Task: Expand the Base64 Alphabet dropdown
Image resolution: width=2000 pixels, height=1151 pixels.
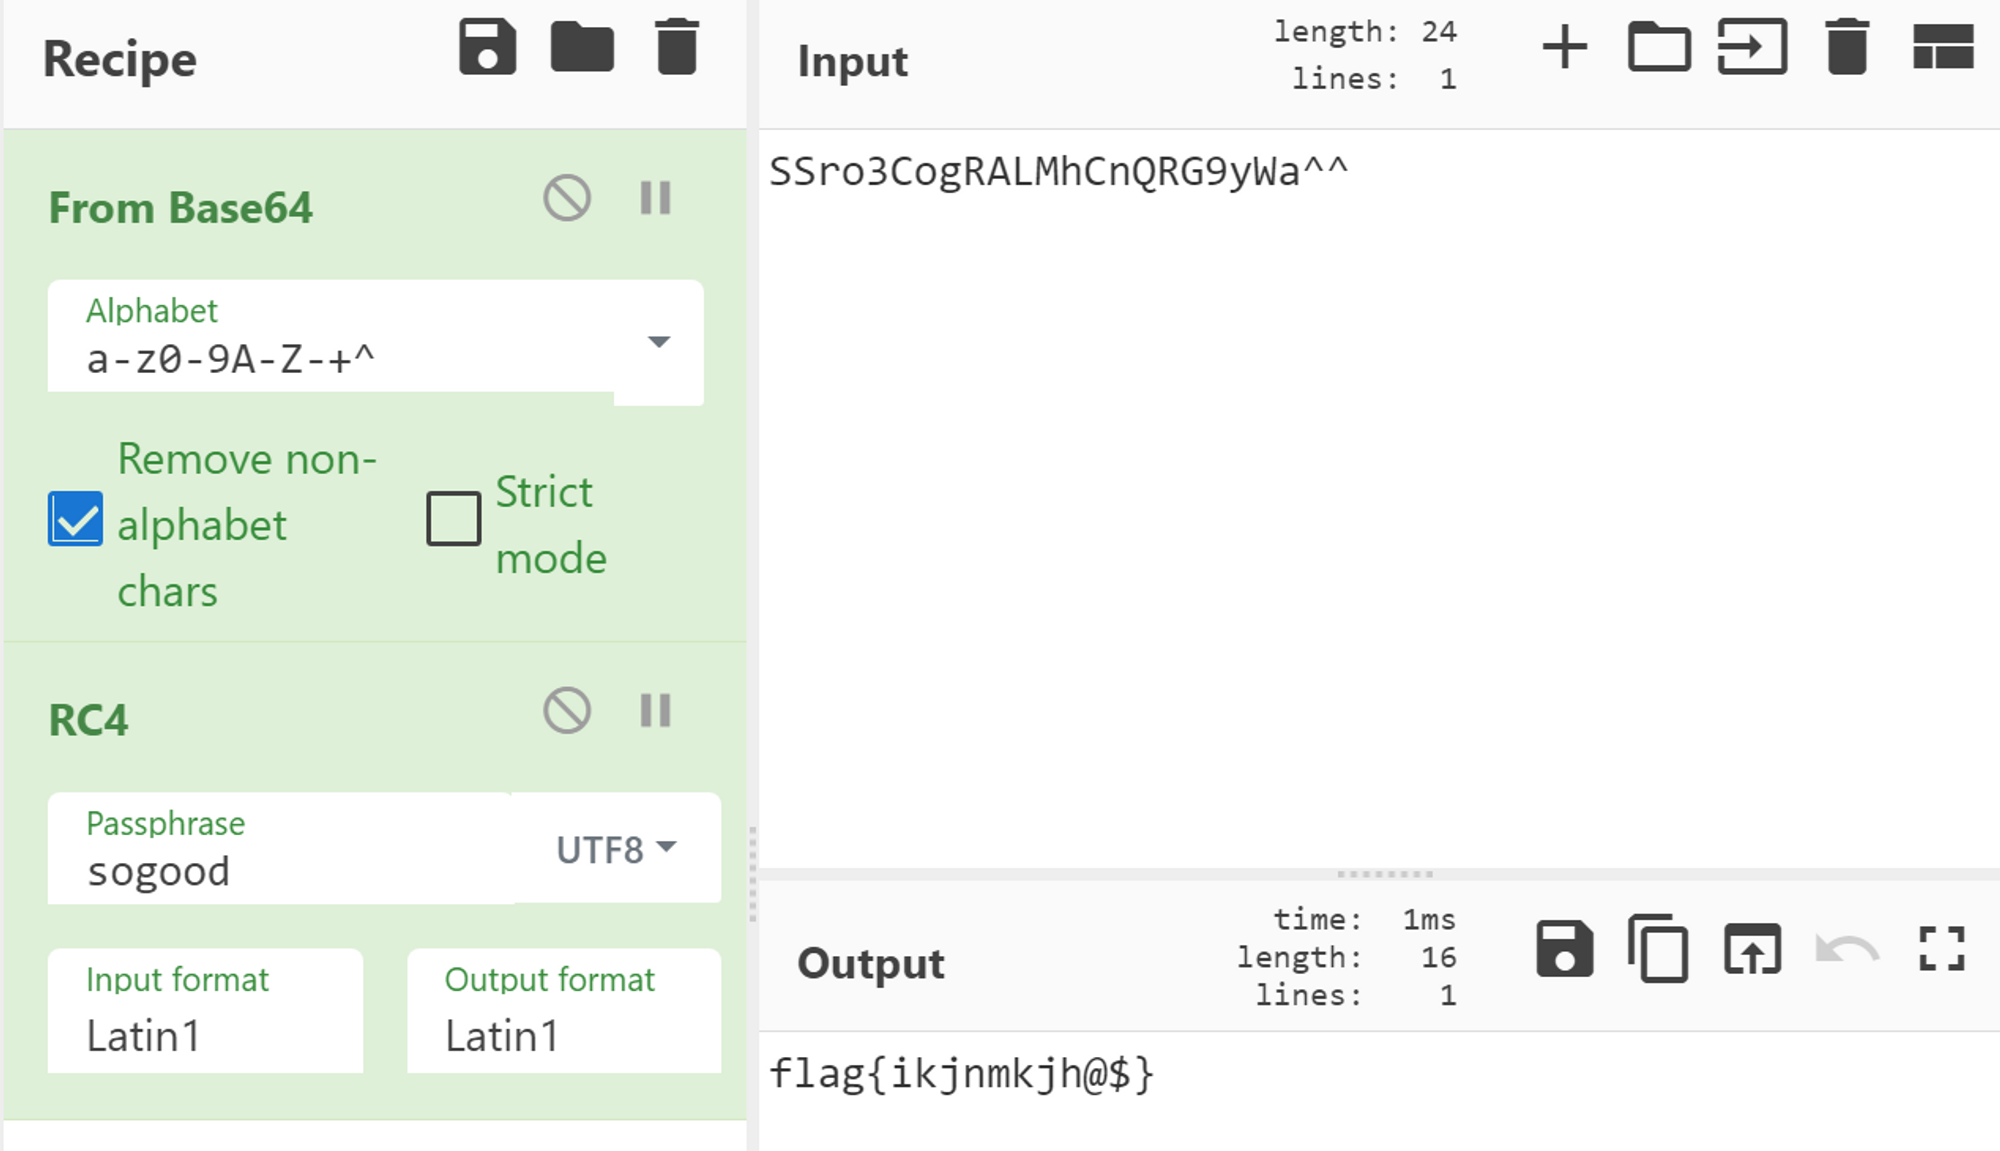Action: (658, 342)
